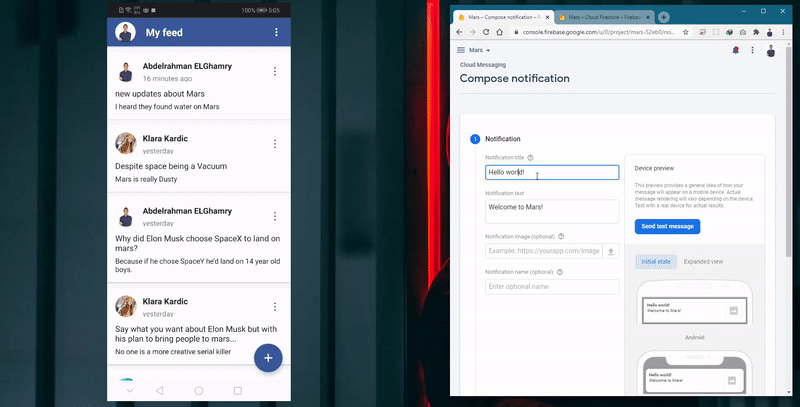Viewport: 800px width, 407px height.
Task: Open options for the 'serial killer' post
Action: 274,307
